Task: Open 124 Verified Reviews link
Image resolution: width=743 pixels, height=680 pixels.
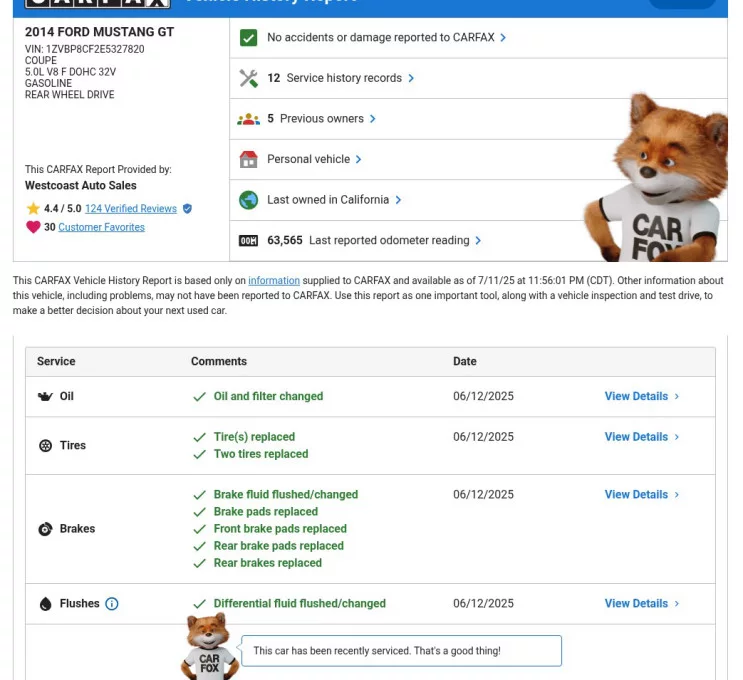Action: click(x=131, y=209)
